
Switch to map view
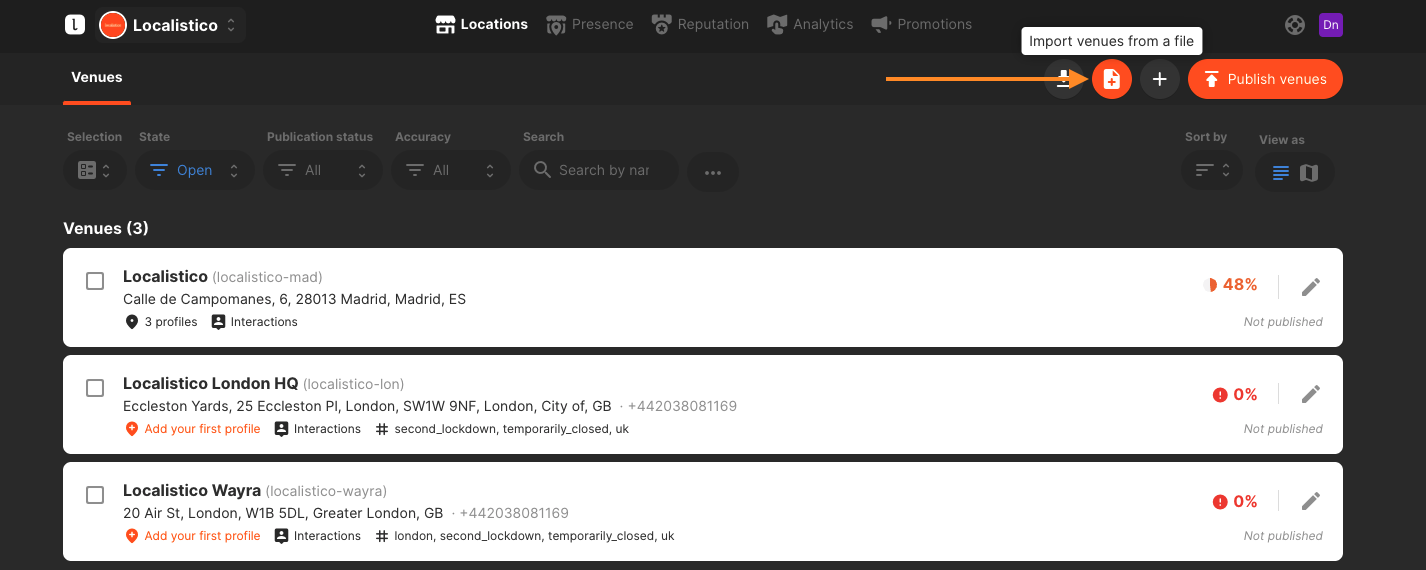point(1309,173)
